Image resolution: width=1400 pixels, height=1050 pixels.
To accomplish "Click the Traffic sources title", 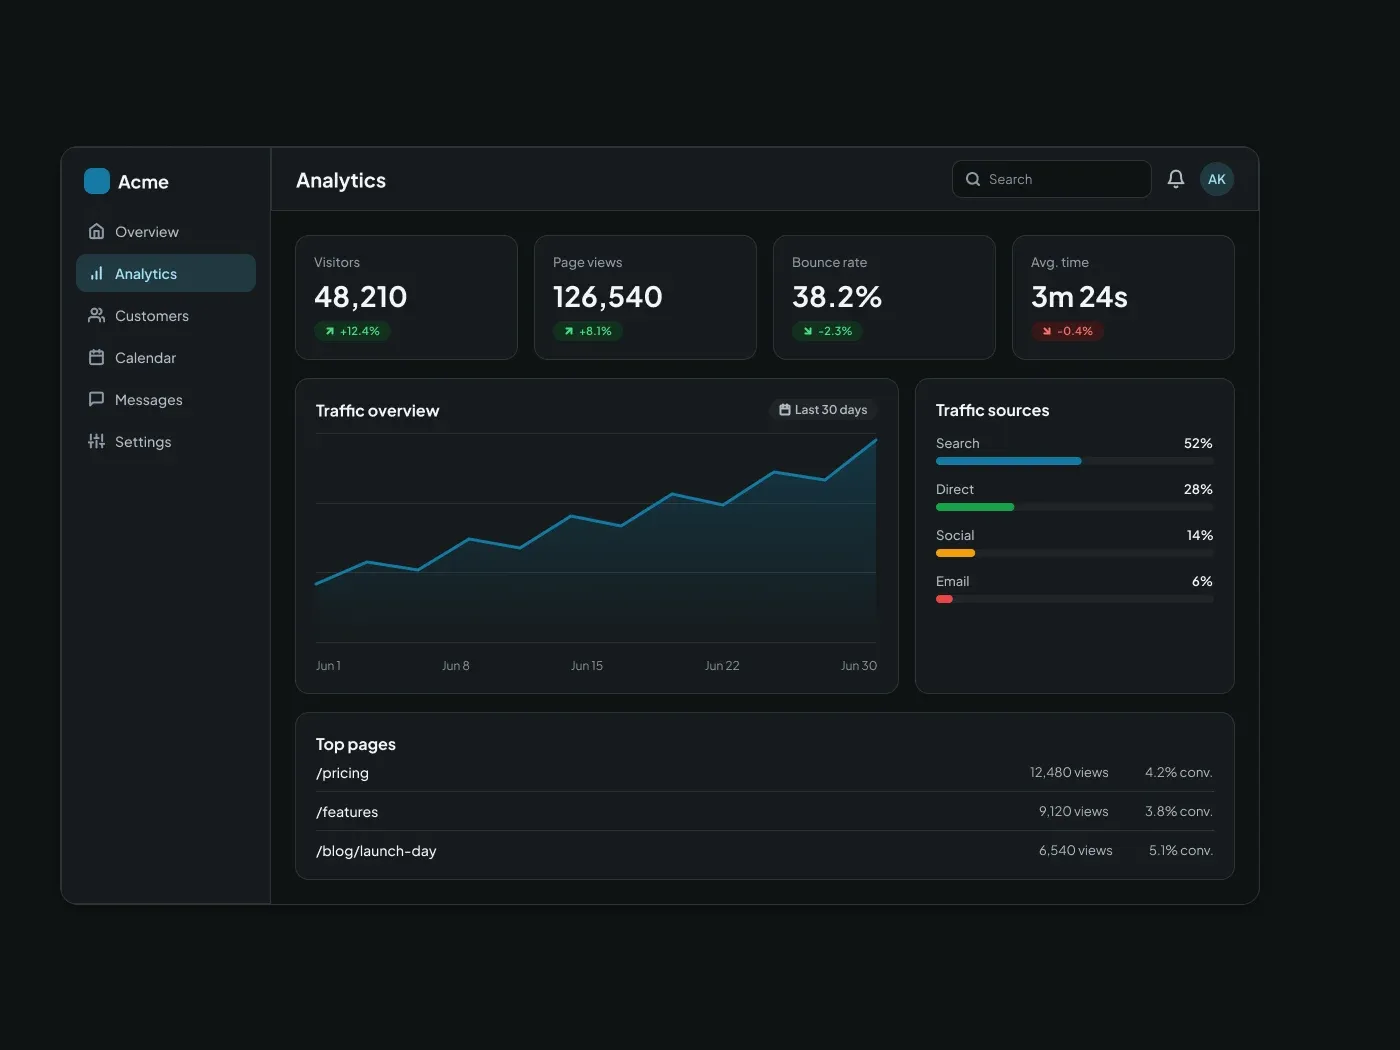I will [x=992, y=410].
